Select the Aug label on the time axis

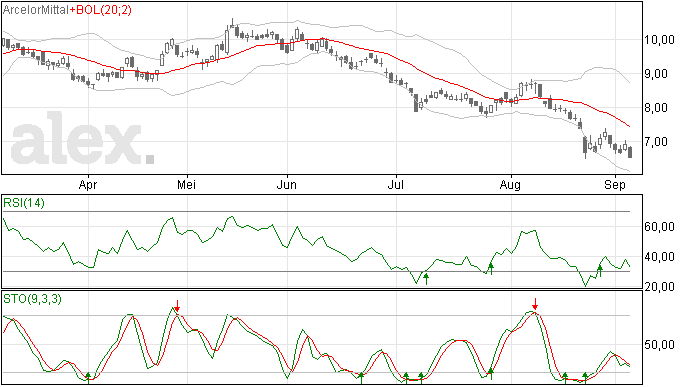(510, 185)
